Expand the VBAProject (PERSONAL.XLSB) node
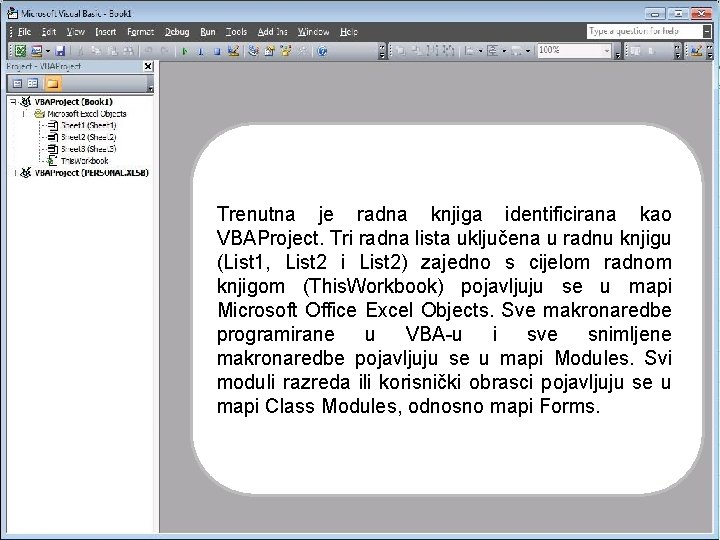Image resolution: width=720 pixels, height=540 pixels. point(15,173)
